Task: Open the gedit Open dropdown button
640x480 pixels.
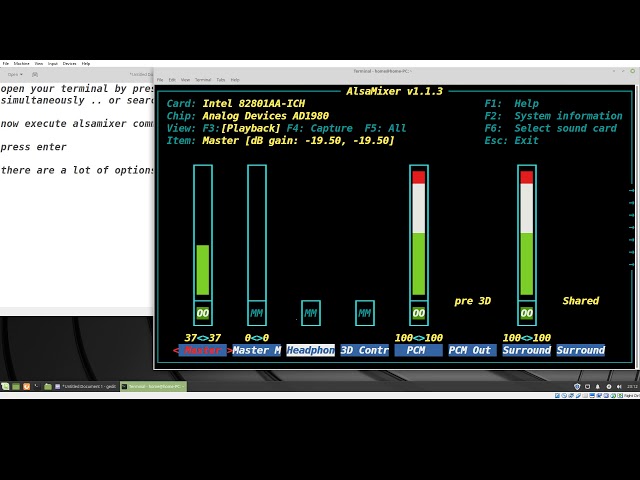Action: tap(15, 75)
